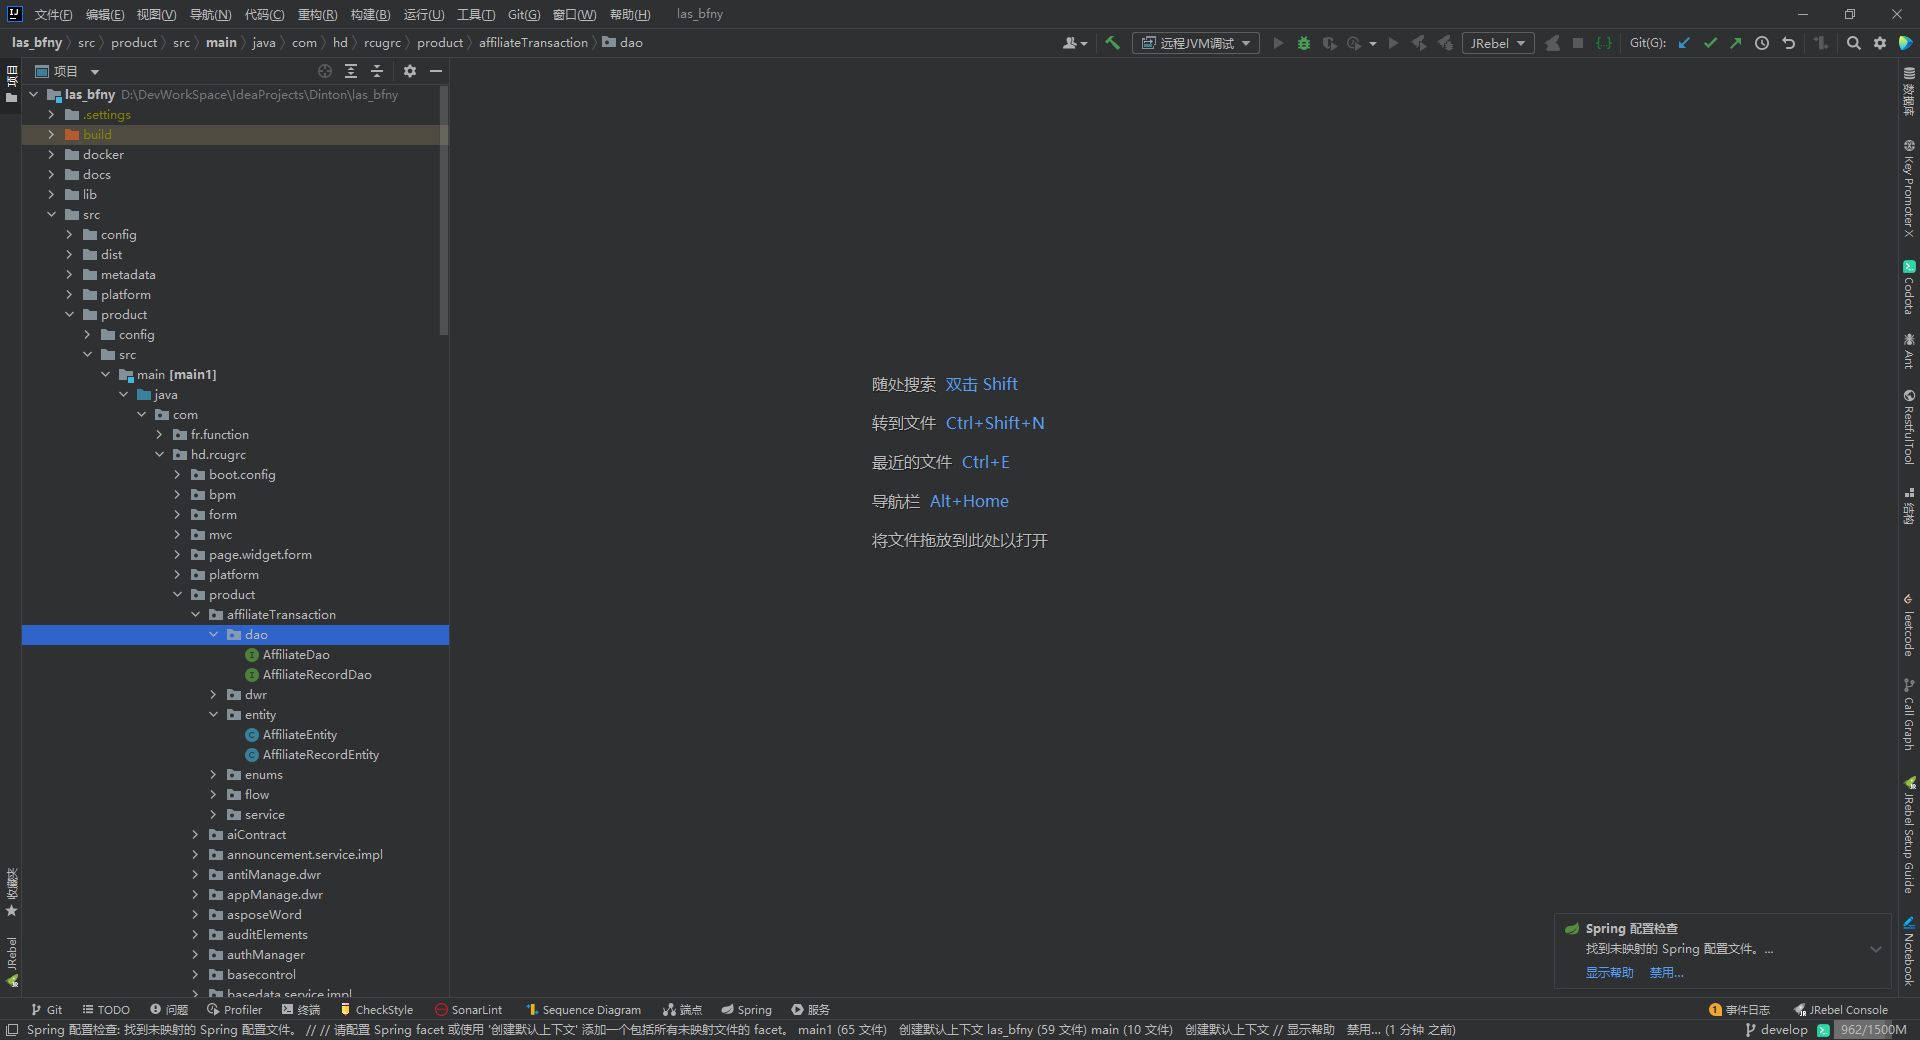Image resolution: width=1920 pixels, height=1040 pixels.
Task: Click 显示帮助 link in Spring notification
Action: [x=1609, y=972]
